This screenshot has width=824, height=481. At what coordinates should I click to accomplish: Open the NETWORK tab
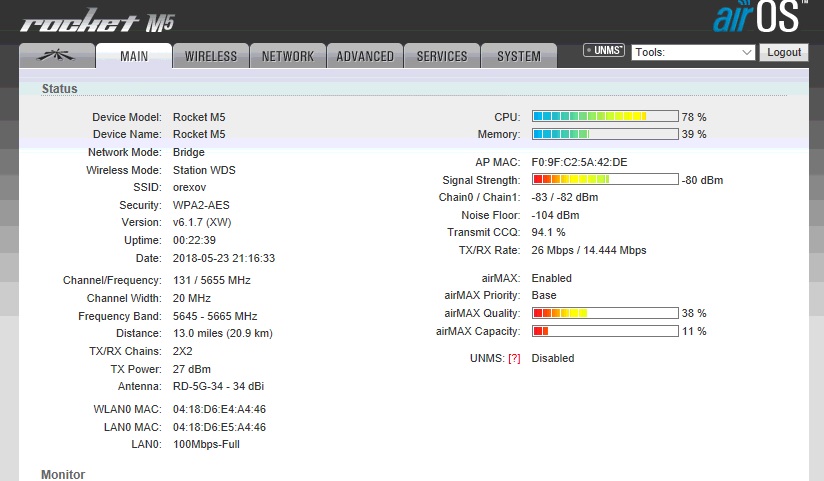click(288, 56)
